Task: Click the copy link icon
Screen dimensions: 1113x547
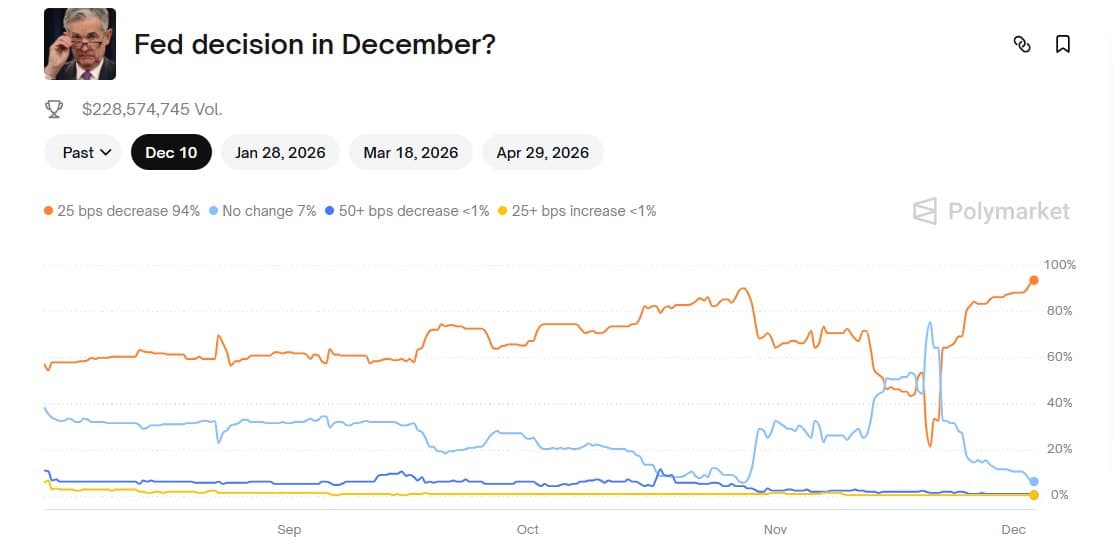Action: coord(1022,44)
